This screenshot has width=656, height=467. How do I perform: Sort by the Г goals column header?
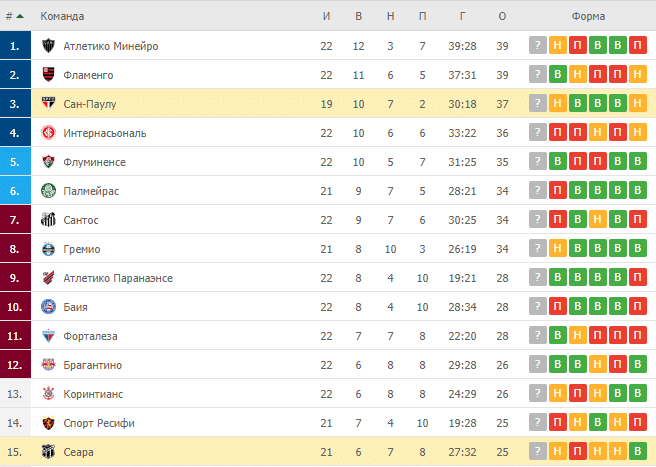(462, 16)
